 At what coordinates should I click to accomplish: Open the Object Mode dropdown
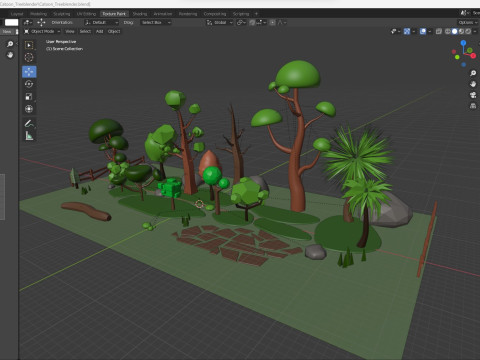pos(42,31)
